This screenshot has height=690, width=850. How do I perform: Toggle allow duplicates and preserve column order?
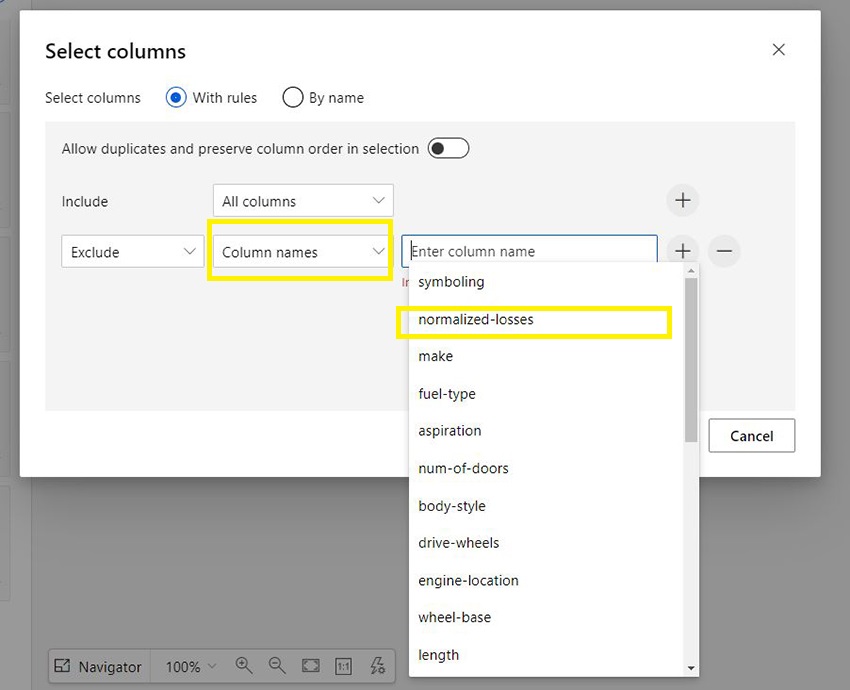point(448,149)
